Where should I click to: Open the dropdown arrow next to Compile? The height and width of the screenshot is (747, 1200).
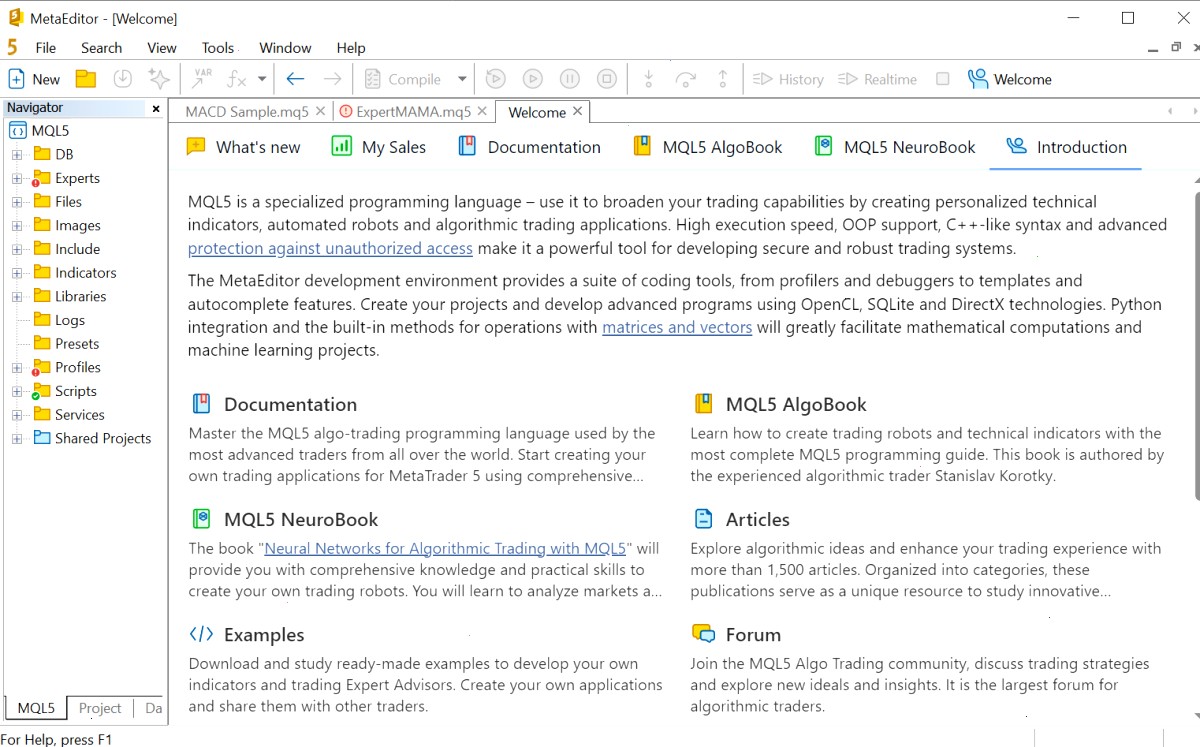point(462,79)
